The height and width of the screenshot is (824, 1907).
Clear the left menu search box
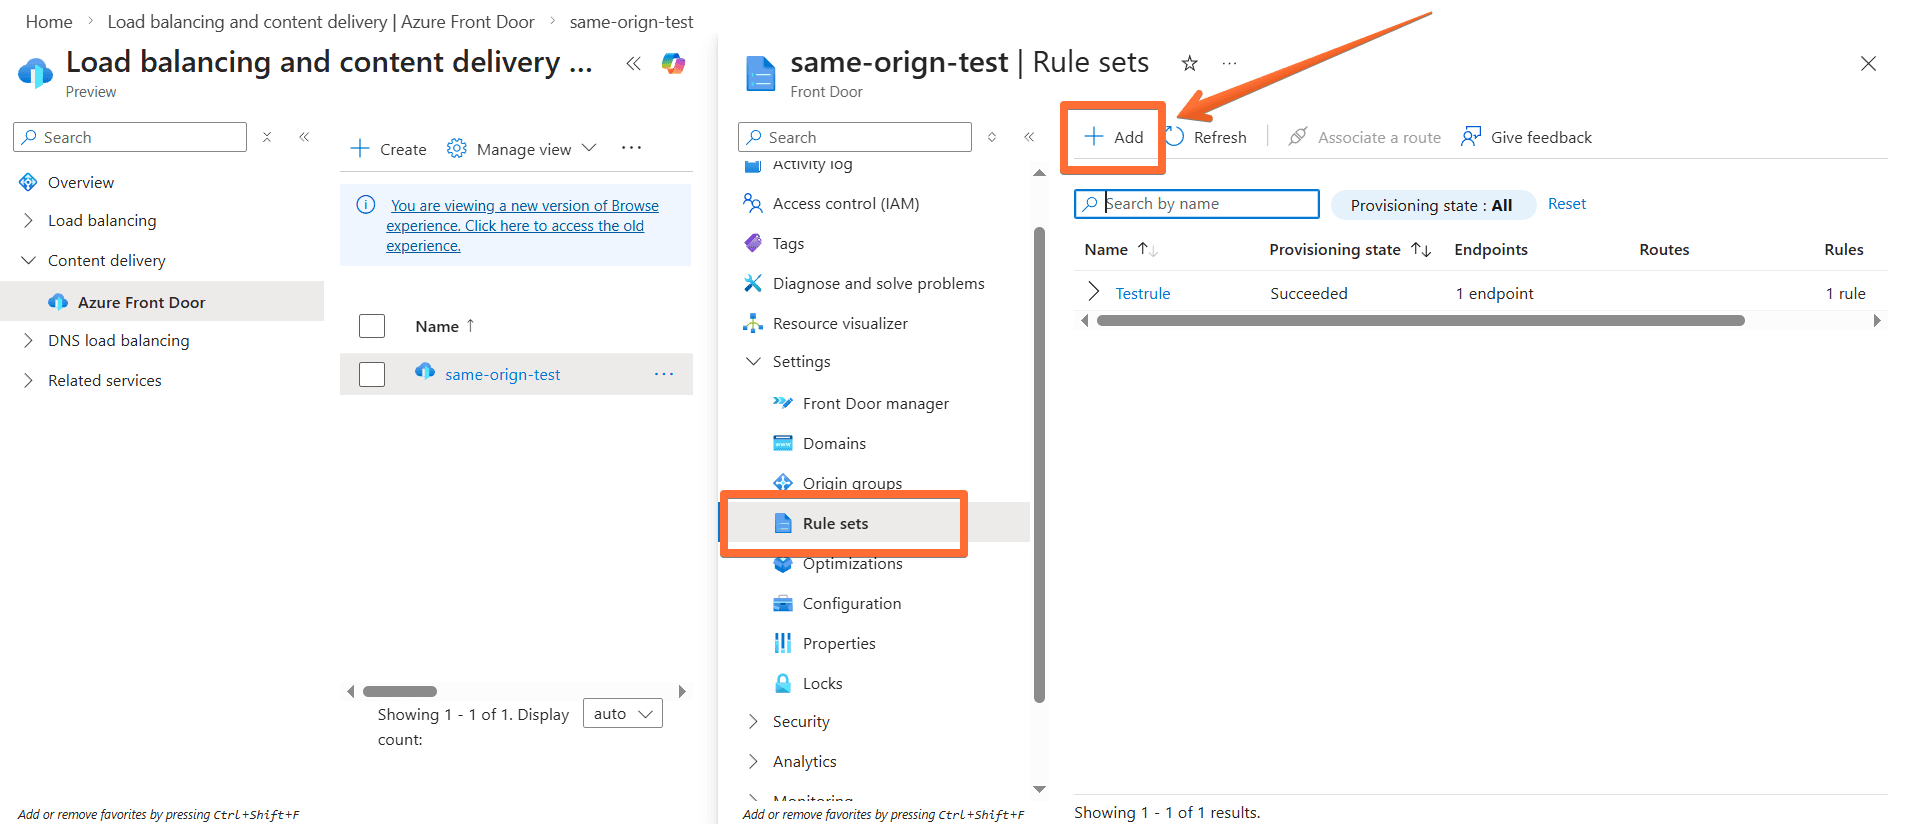point(267,137)
